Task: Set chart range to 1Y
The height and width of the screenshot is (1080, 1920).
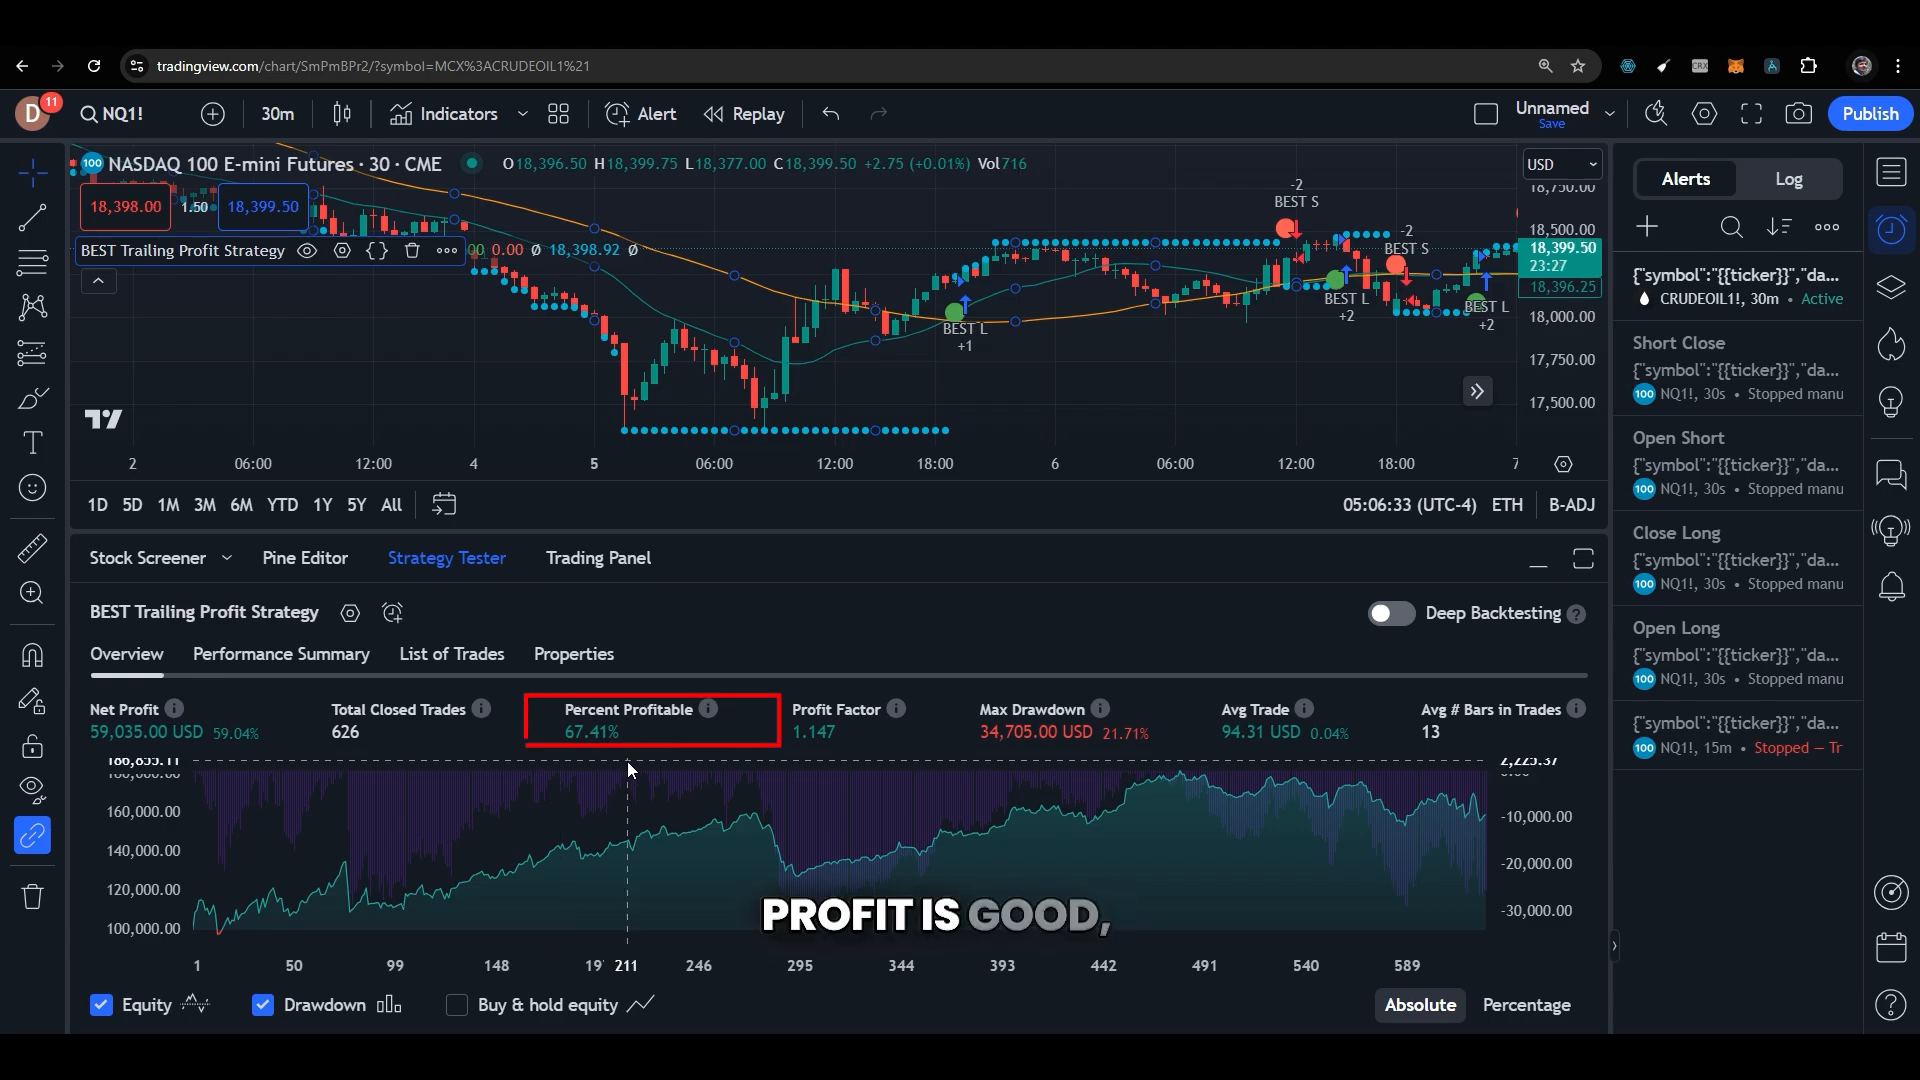Action: (x=322, y=505)
